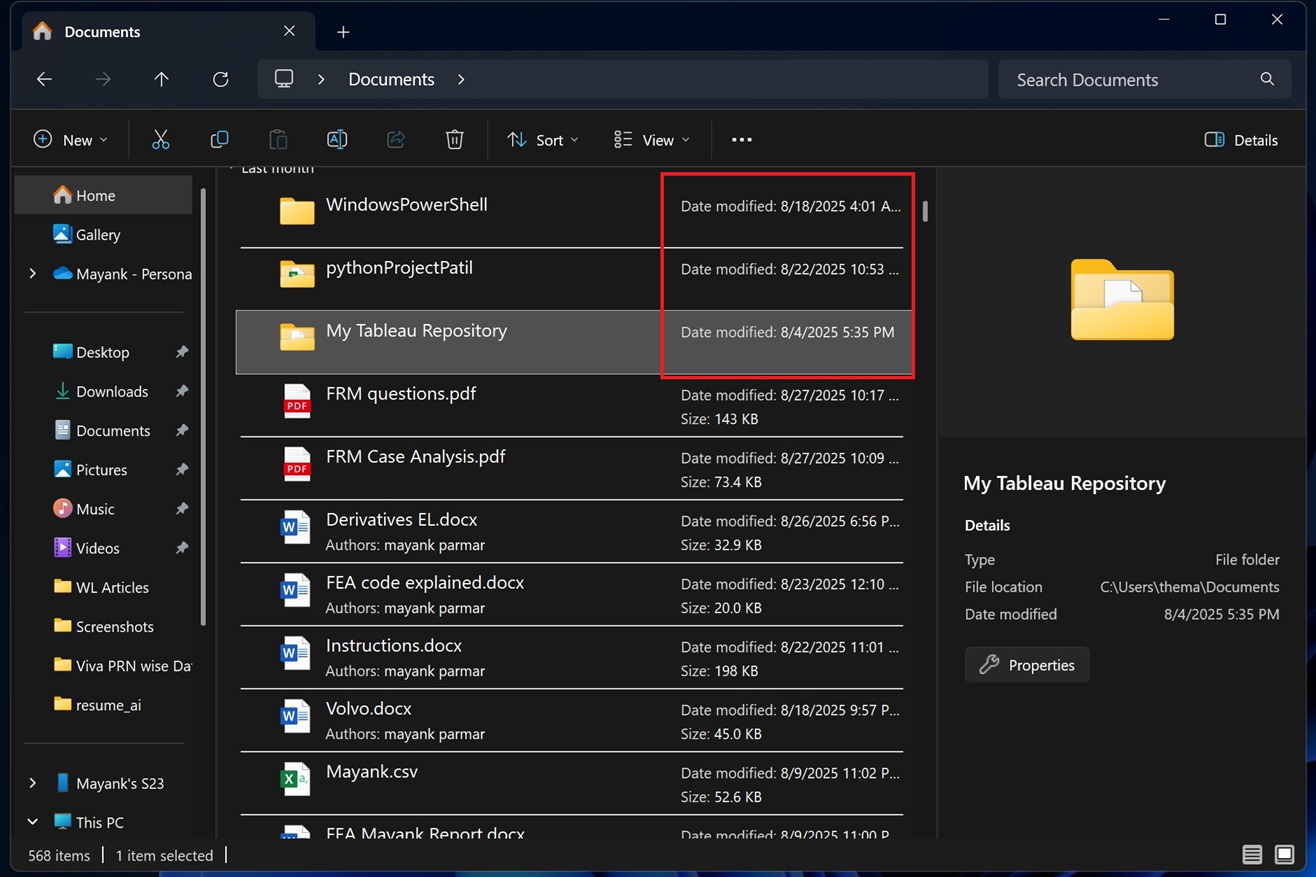Click the Search Documents field
This screenshot has height=877, width=1316.
[x=1130, y=79]
